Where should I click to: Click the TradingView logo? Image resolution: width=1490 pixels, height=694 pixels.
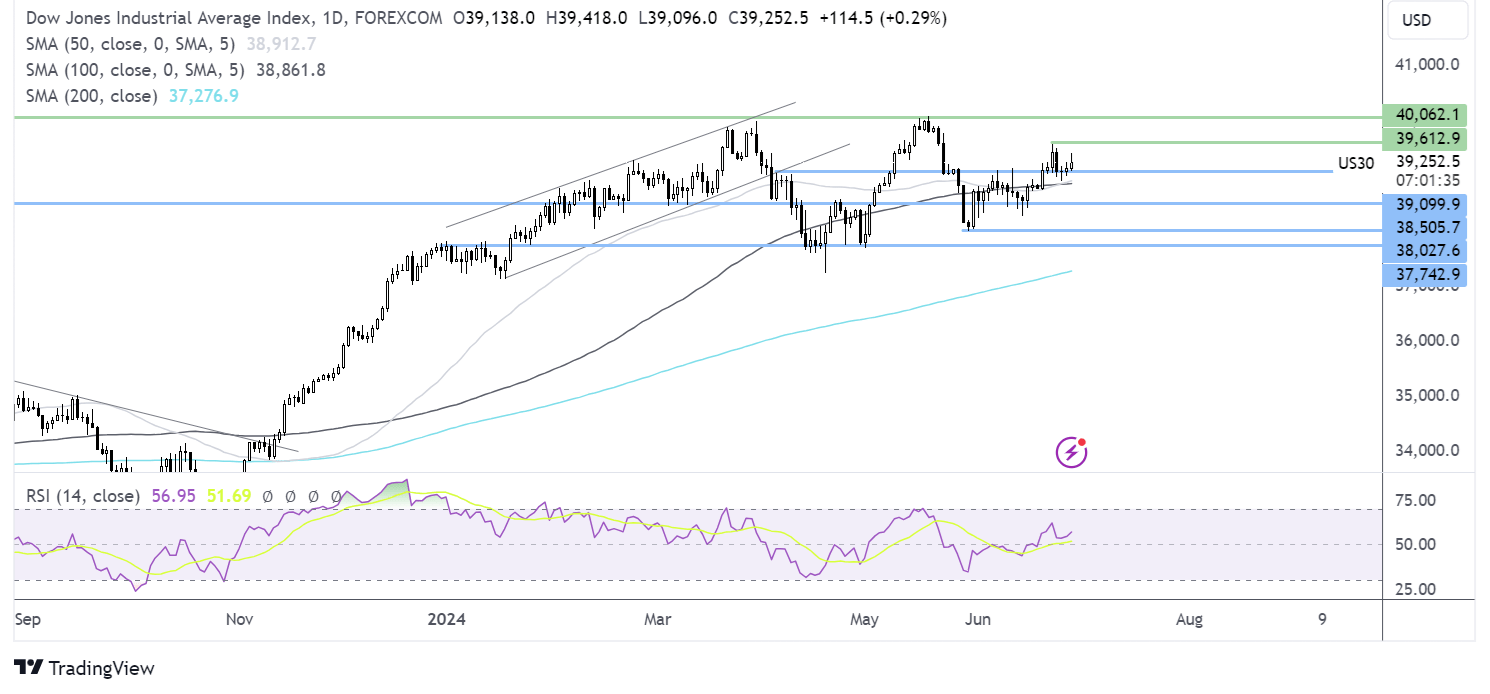pos(85,668)
